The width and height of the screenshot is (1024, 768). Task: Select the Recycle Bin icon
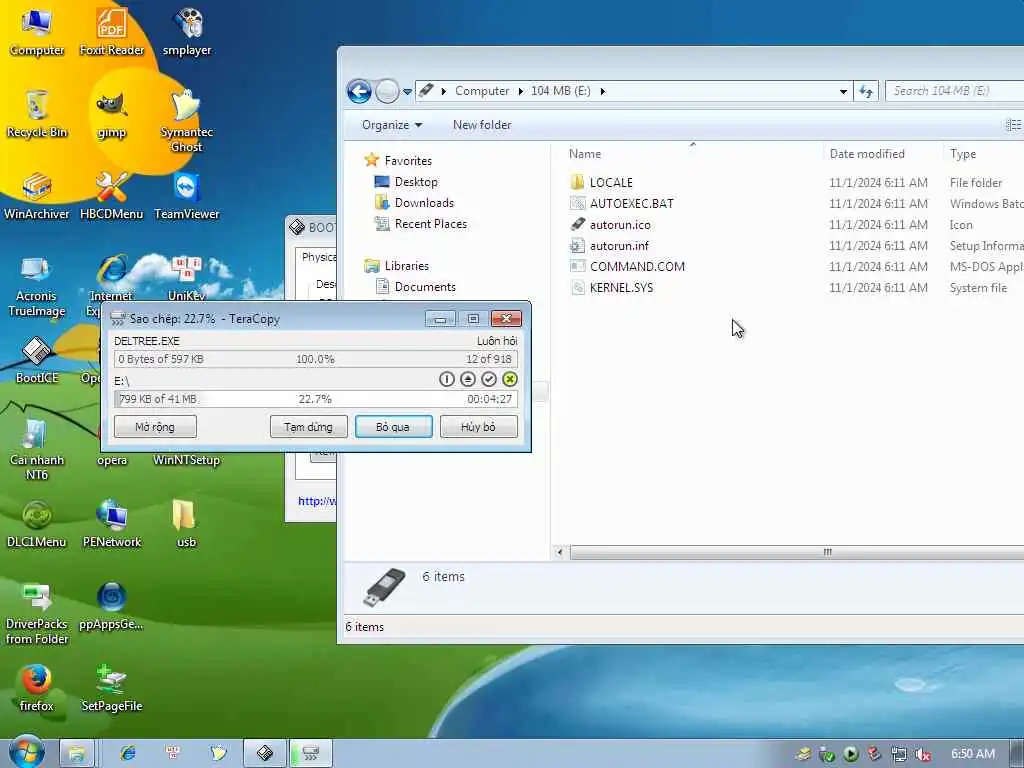click(37, 114)
